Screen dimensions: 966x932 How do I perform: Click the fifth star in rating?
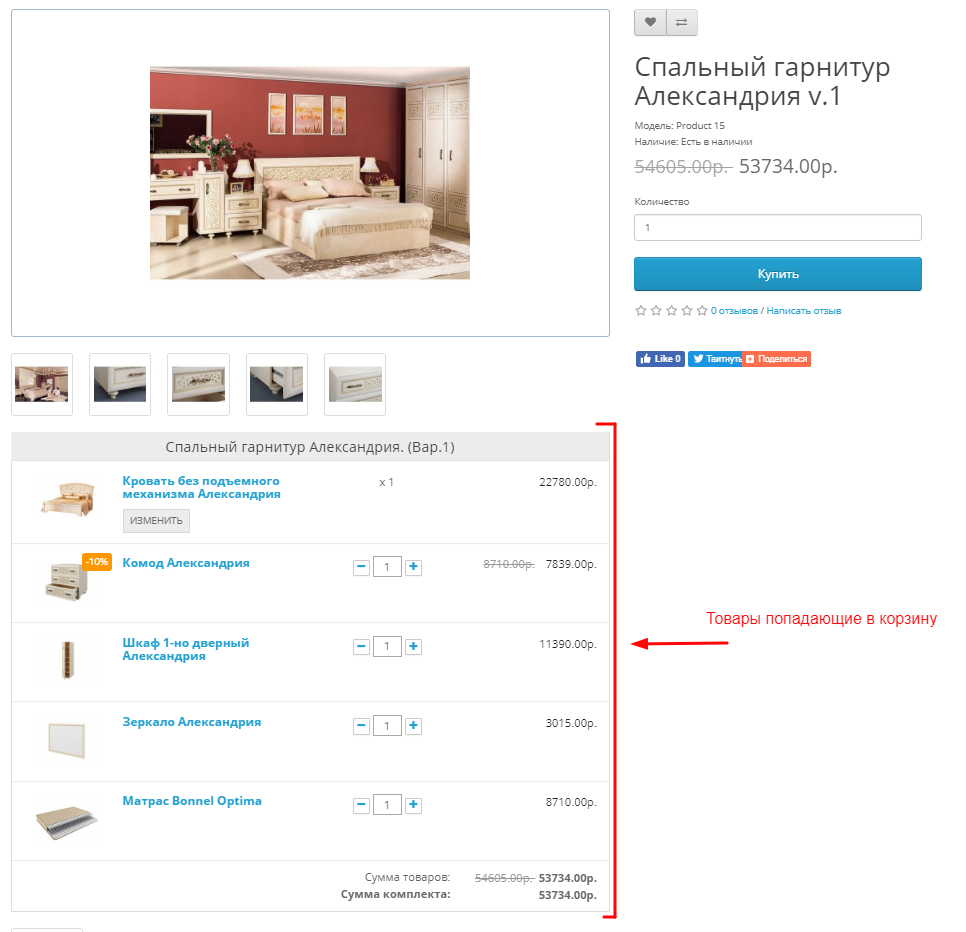point(702,310)
